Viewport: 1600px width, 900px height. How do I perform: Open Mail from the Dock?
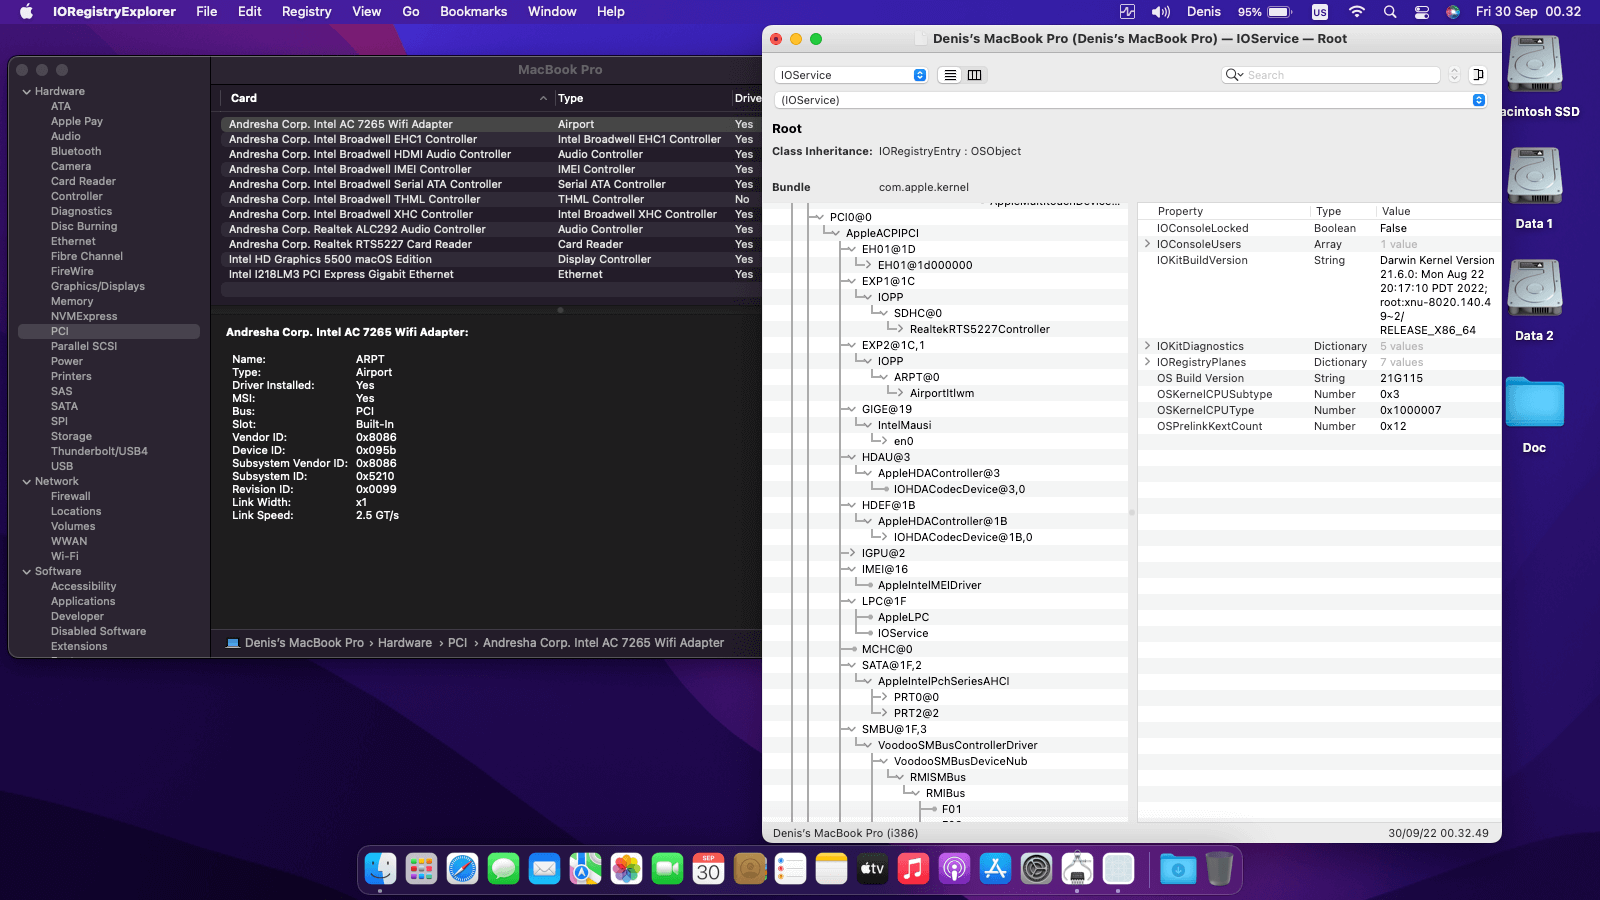tap(544, 869)
